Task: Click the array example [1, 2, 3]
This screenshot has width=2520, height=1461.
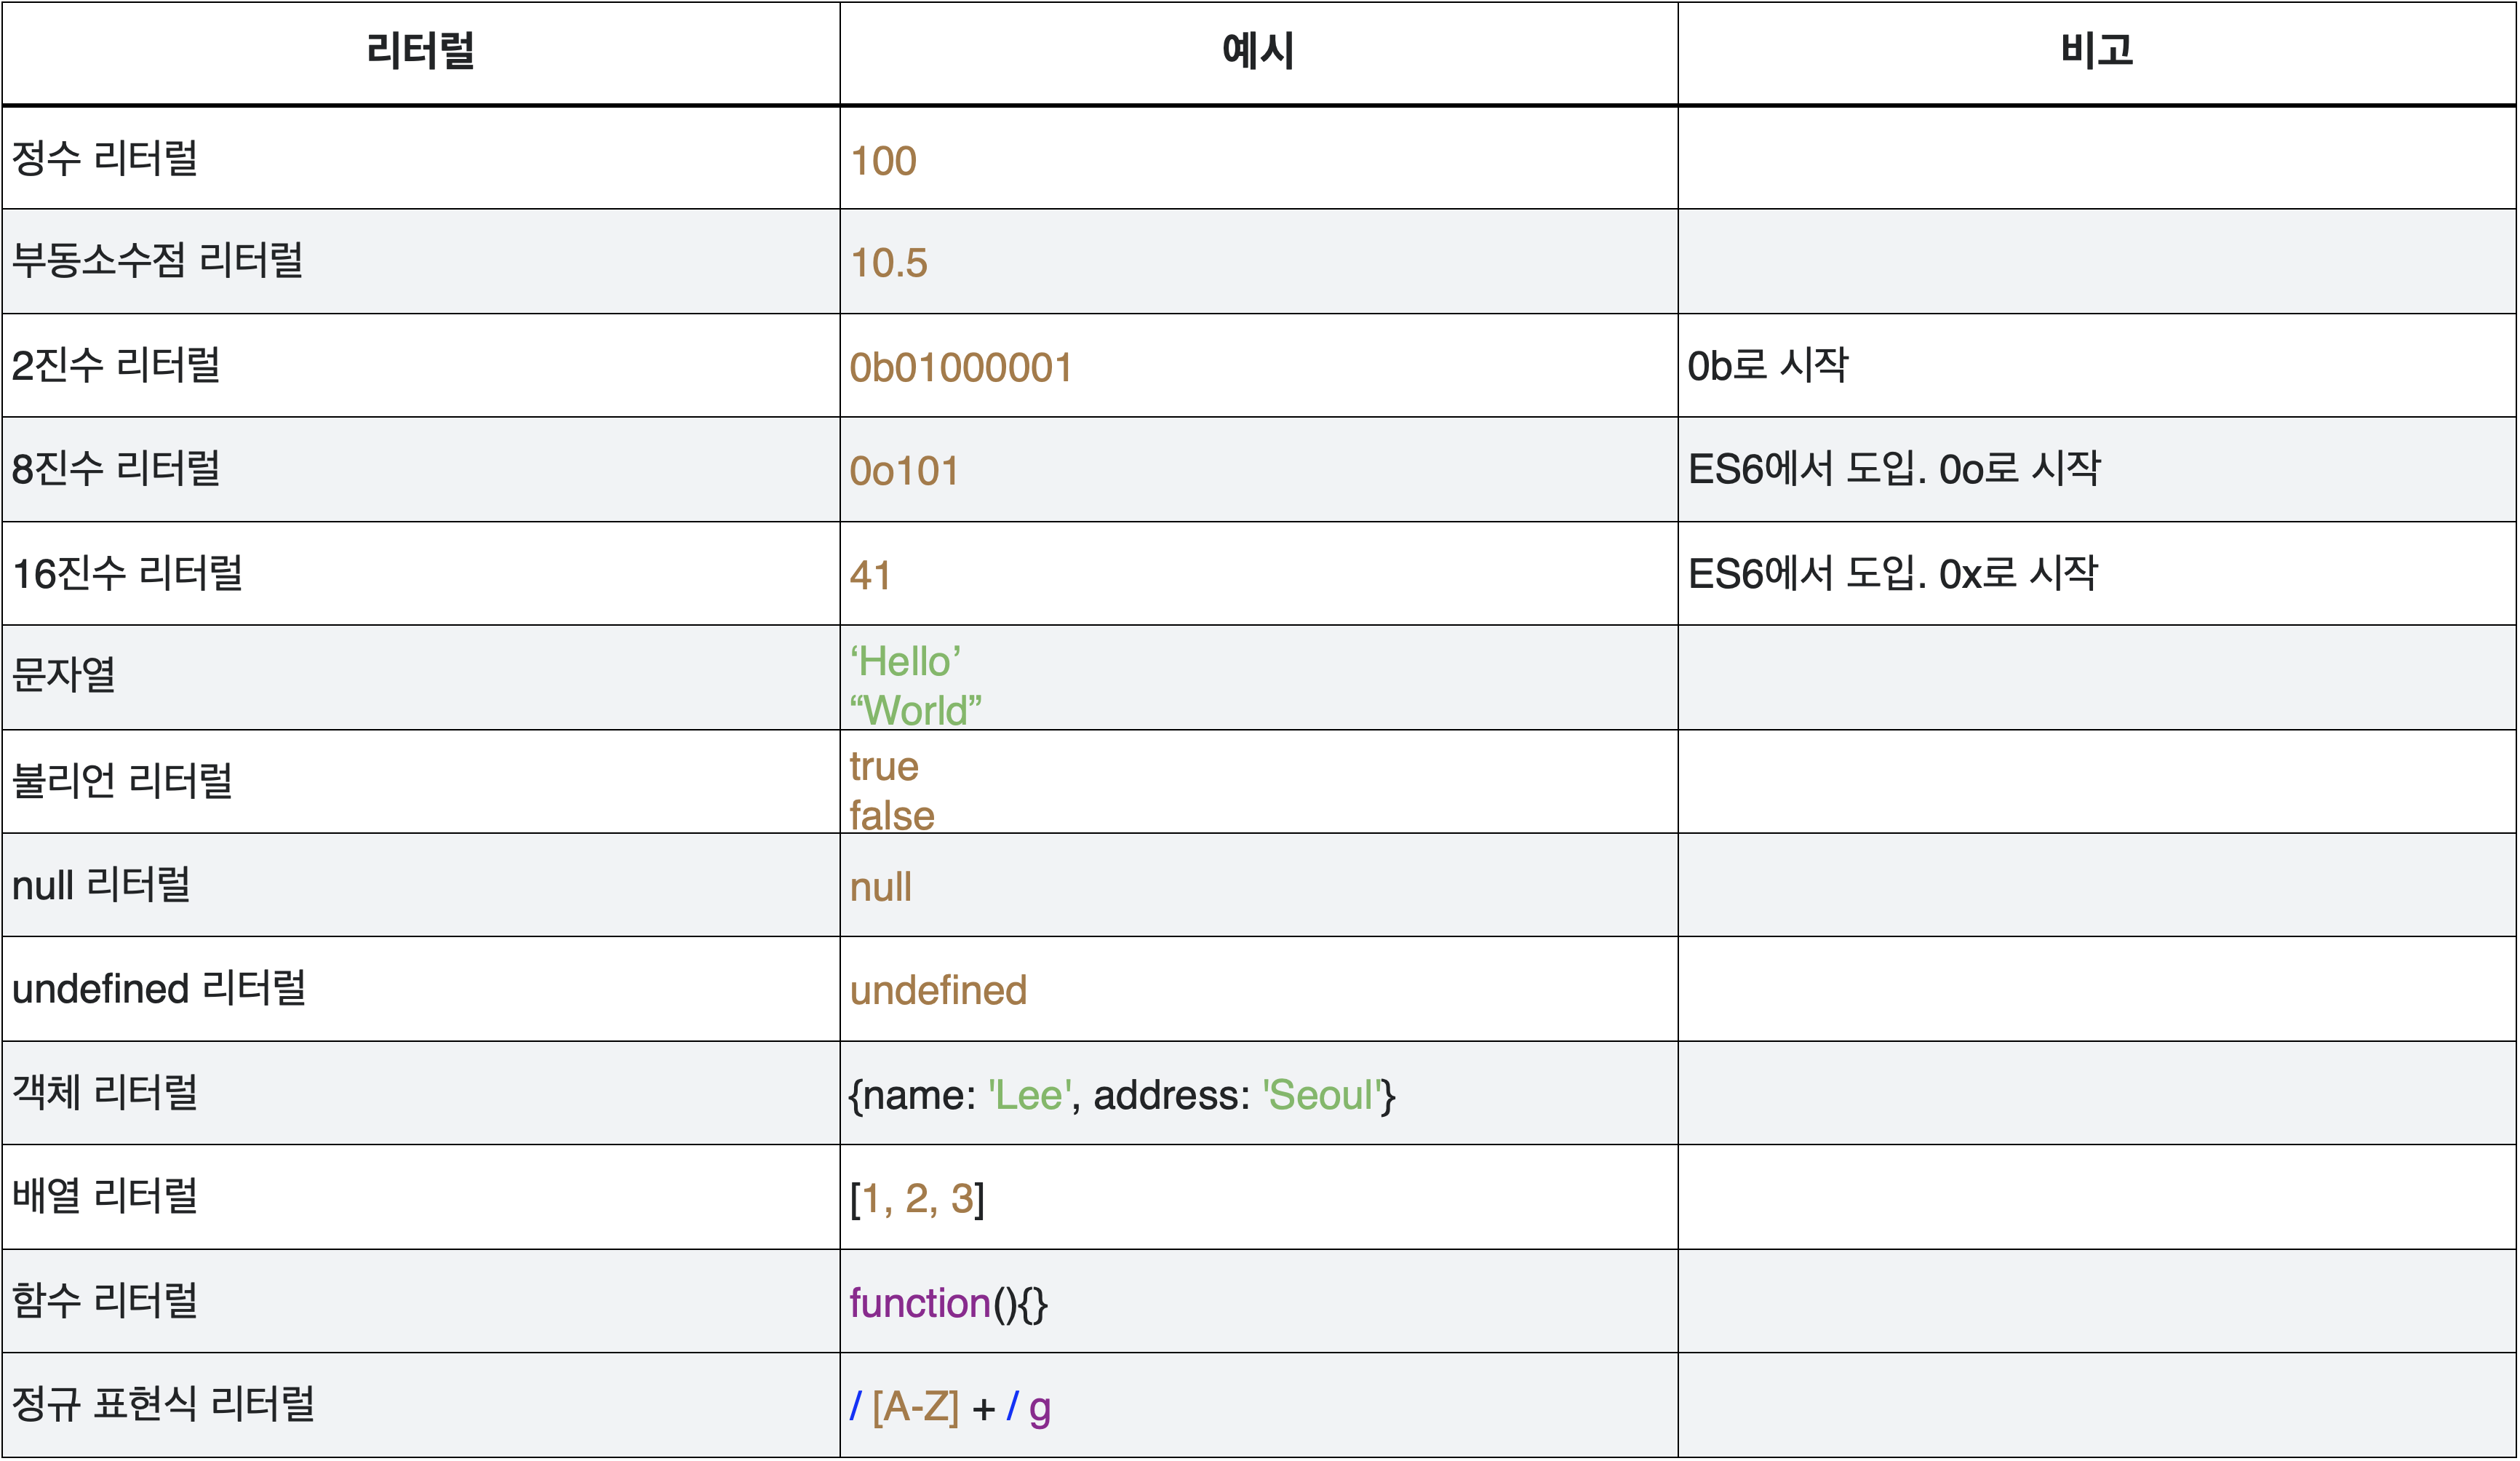Action: pyautogui.click(x=917, y=1199)
